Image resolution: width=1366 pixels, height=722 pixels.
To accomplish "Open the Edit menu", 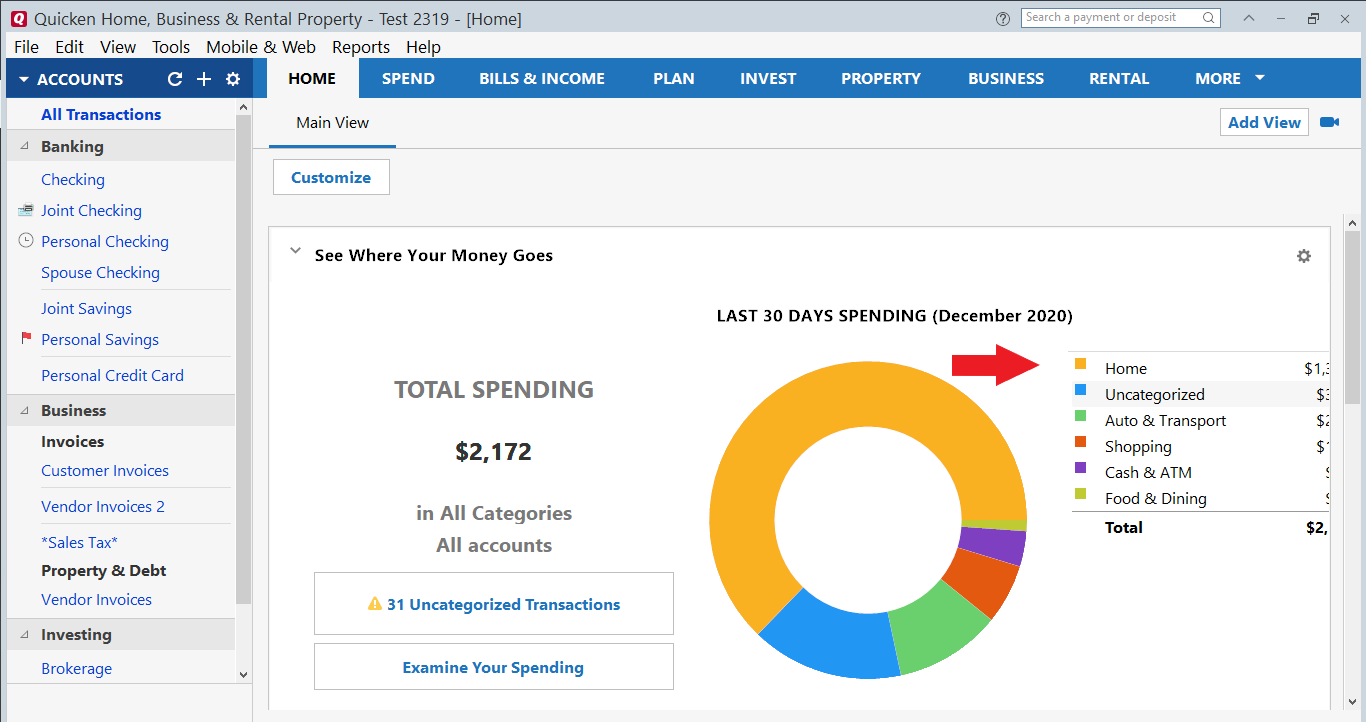I will pyautogui.click(x=70, y=47).
